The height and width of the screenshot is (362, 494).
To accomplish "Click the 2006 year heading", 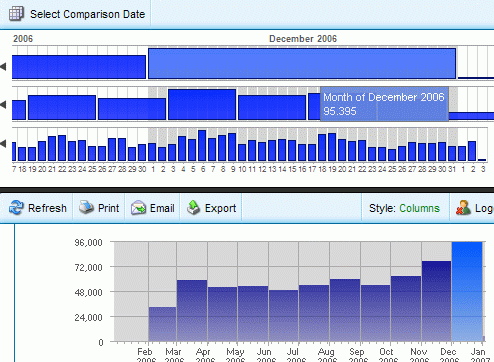I will [23, 39].
